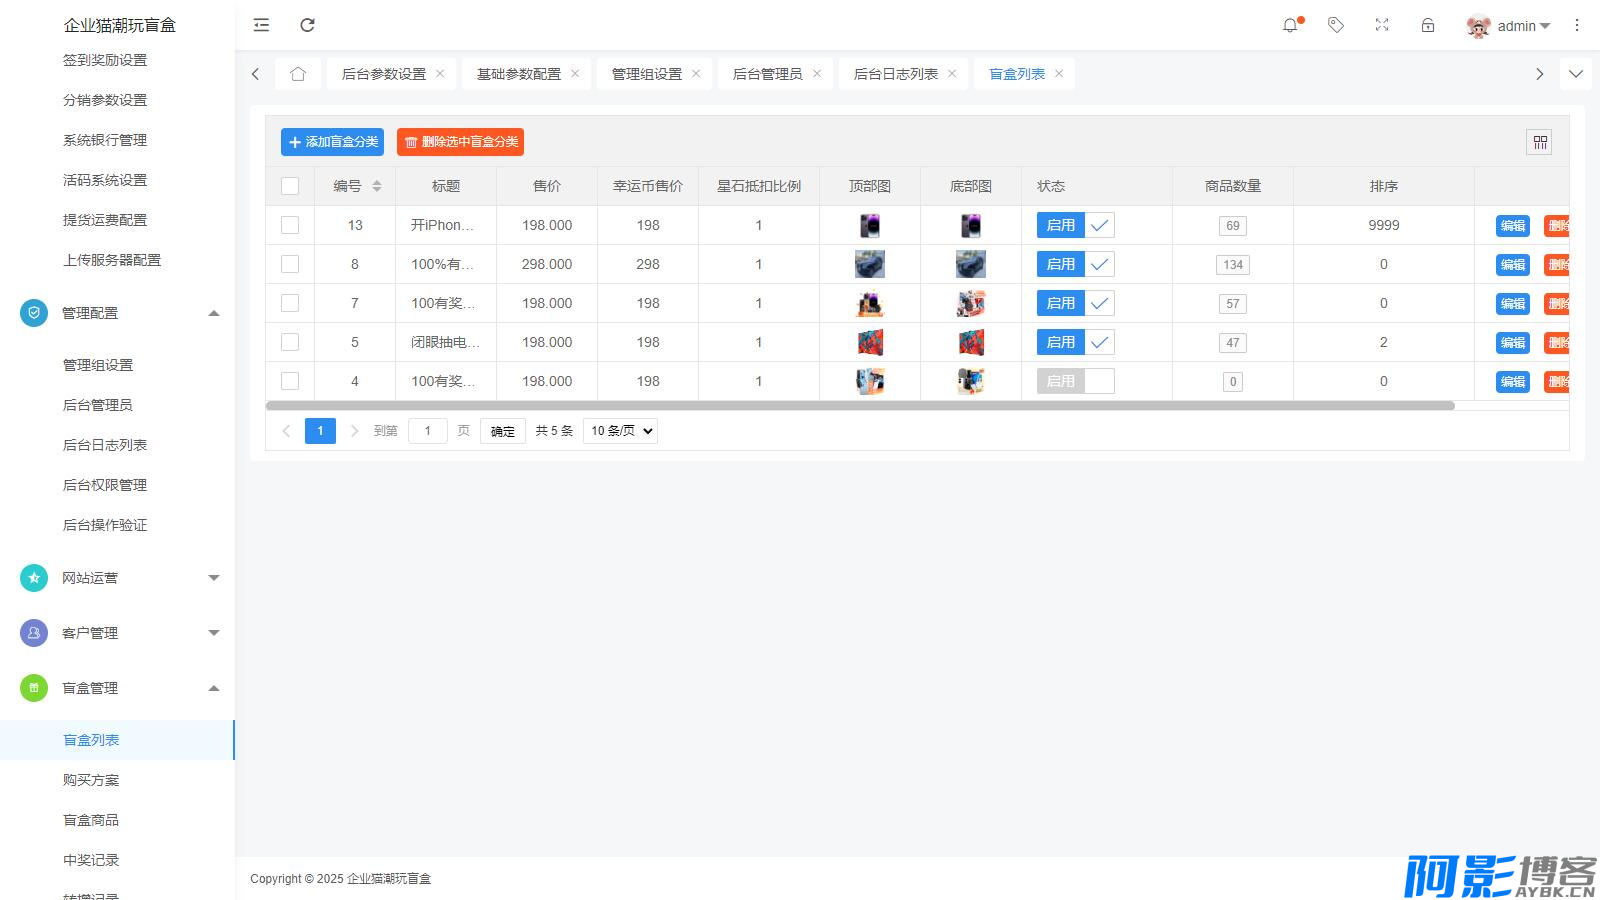The width and height of the screenshot is (1600, 900).
Task: Tick checkbox for row 8
Action: tap(290, 264)
